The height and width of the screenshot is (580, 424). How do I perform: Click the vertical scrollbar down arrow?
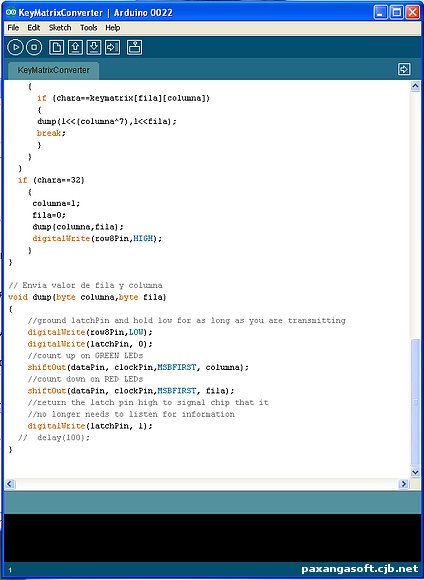[415, 472]
